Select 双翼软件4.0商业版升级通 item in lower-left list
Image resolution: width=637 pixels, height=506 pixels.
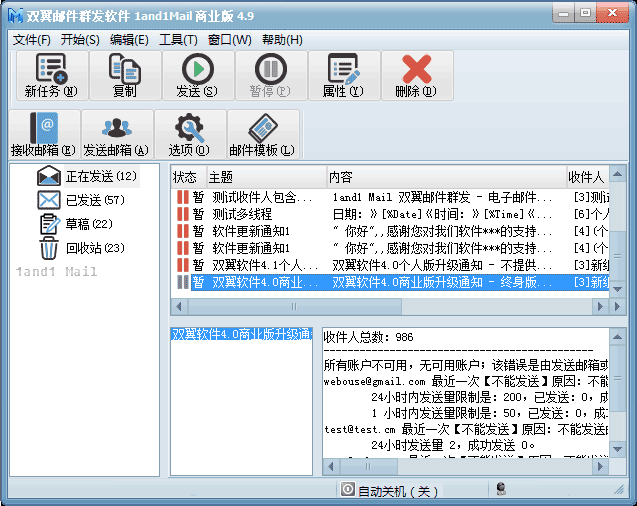242,334
